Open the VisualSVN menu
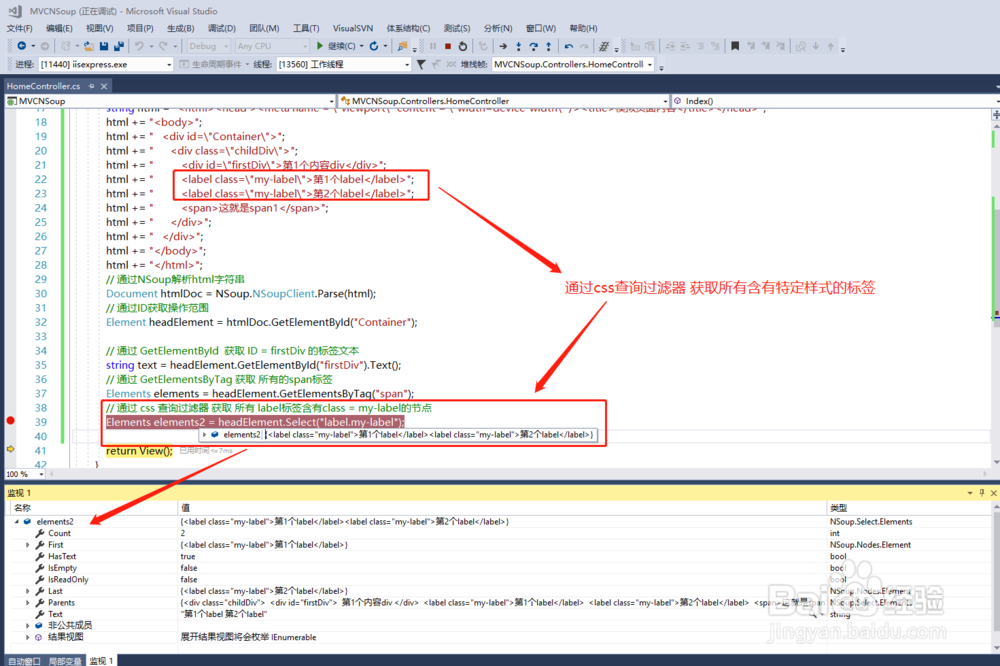The height and width of the screenshot is (666, 1000). click(x=352, y=27)
